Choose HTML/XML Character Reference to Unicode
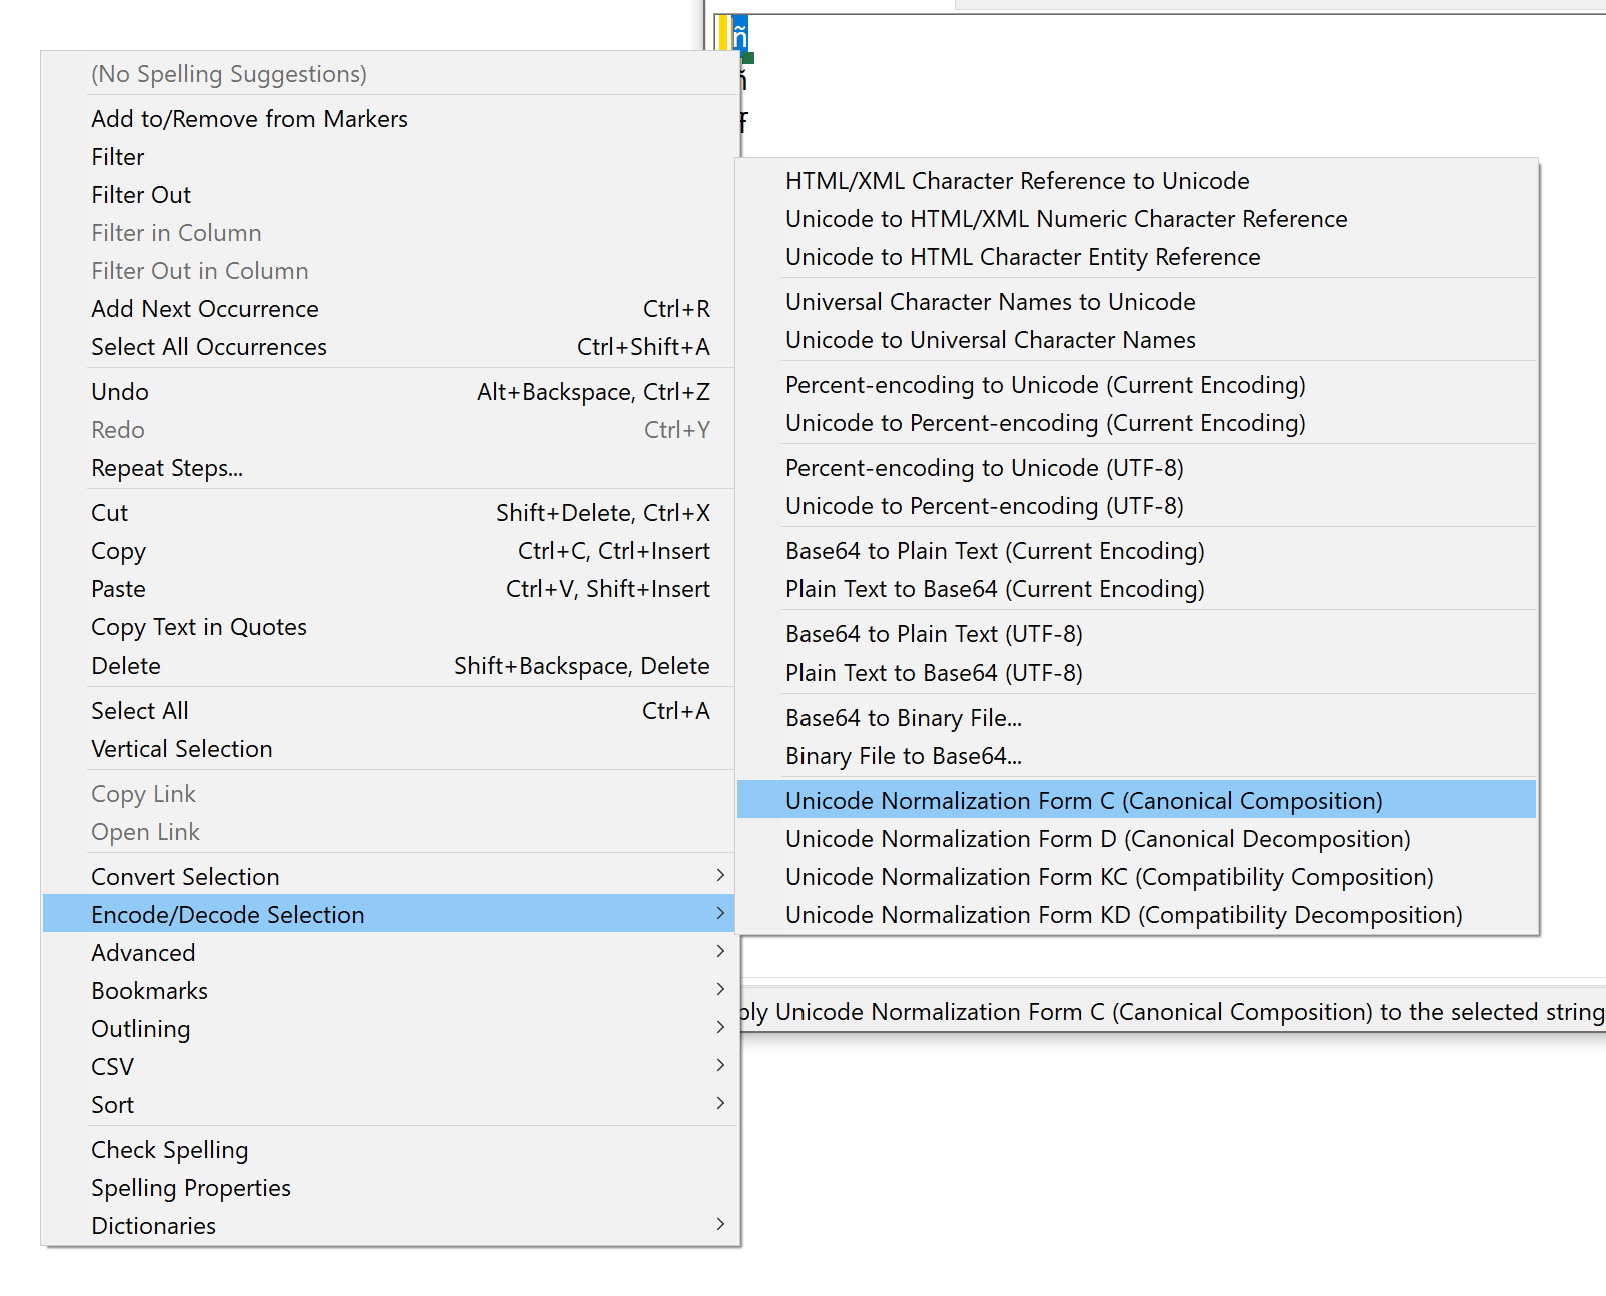Viewport: 1606px width, 1296px height. click(1136, 181)
